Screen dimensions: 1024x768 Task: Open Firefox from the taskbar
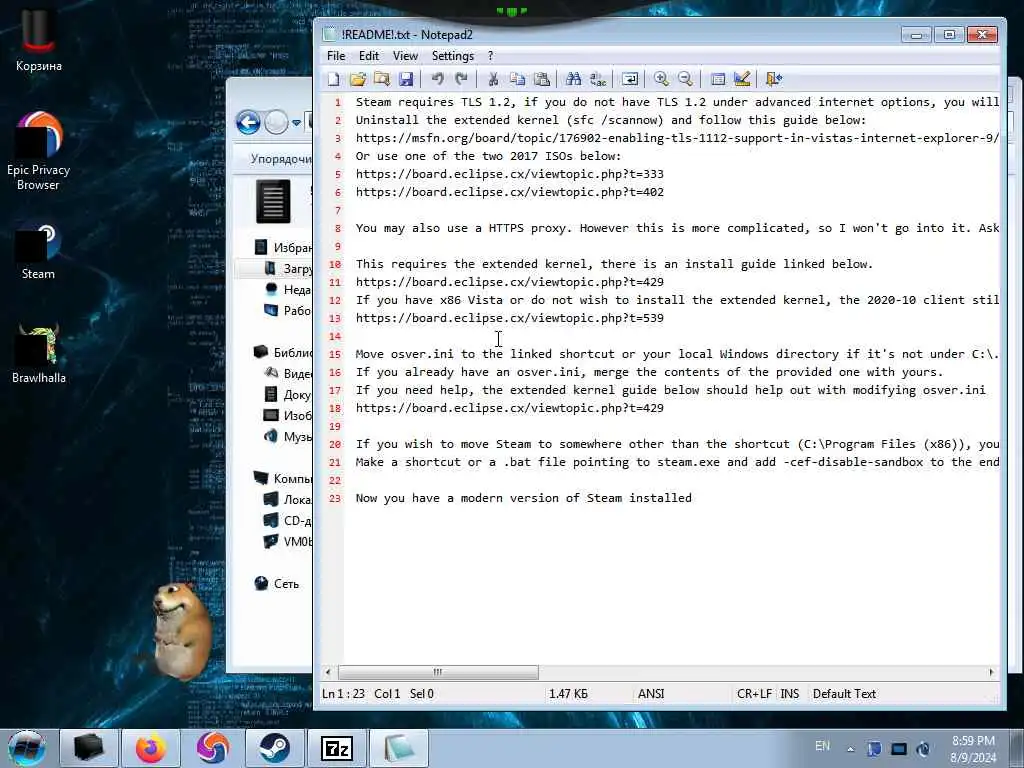(151, 748)
